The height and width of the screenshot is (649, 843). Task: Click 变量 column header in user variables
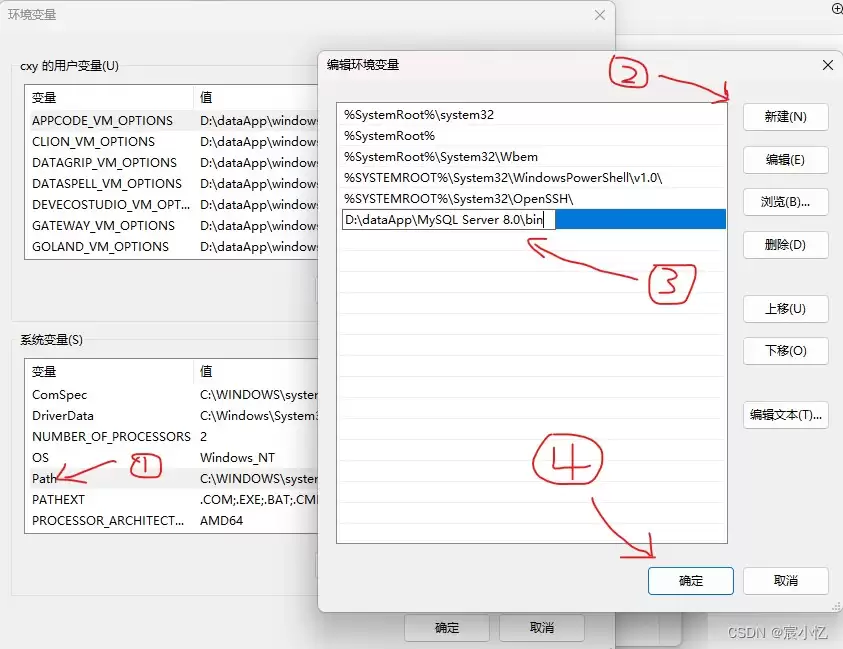click(x=109, y=98)
